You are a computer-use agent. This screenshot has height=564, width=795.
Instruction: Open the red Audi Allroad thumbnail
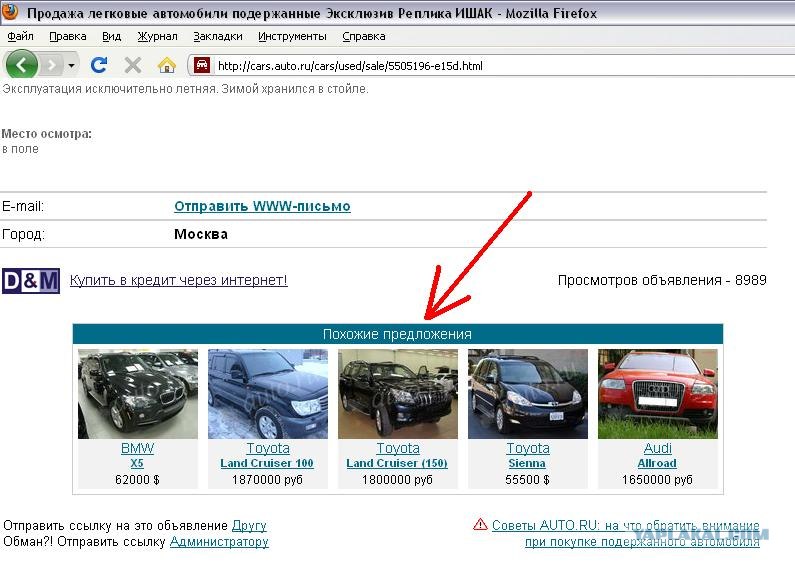tap(658, 394)
